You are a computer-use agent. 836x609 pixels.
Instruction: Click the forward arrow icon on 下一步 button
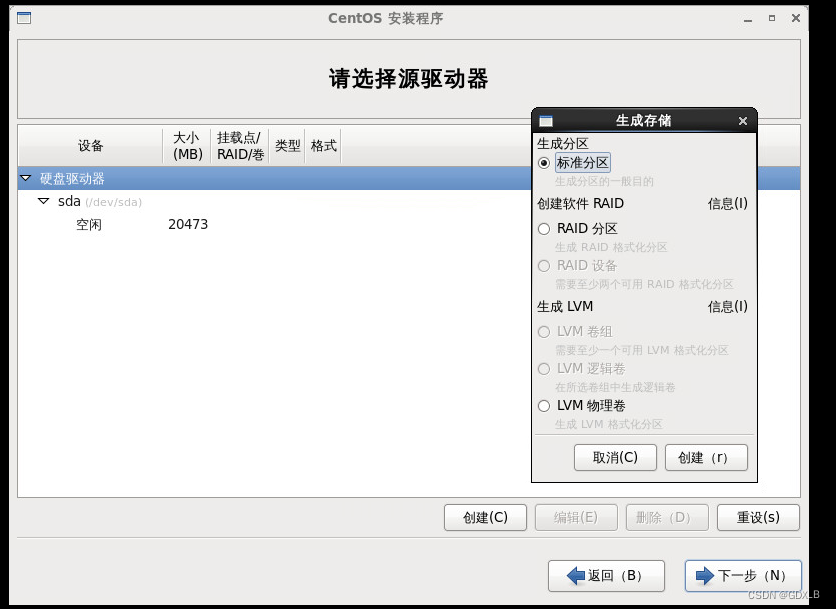click(703, 575)
